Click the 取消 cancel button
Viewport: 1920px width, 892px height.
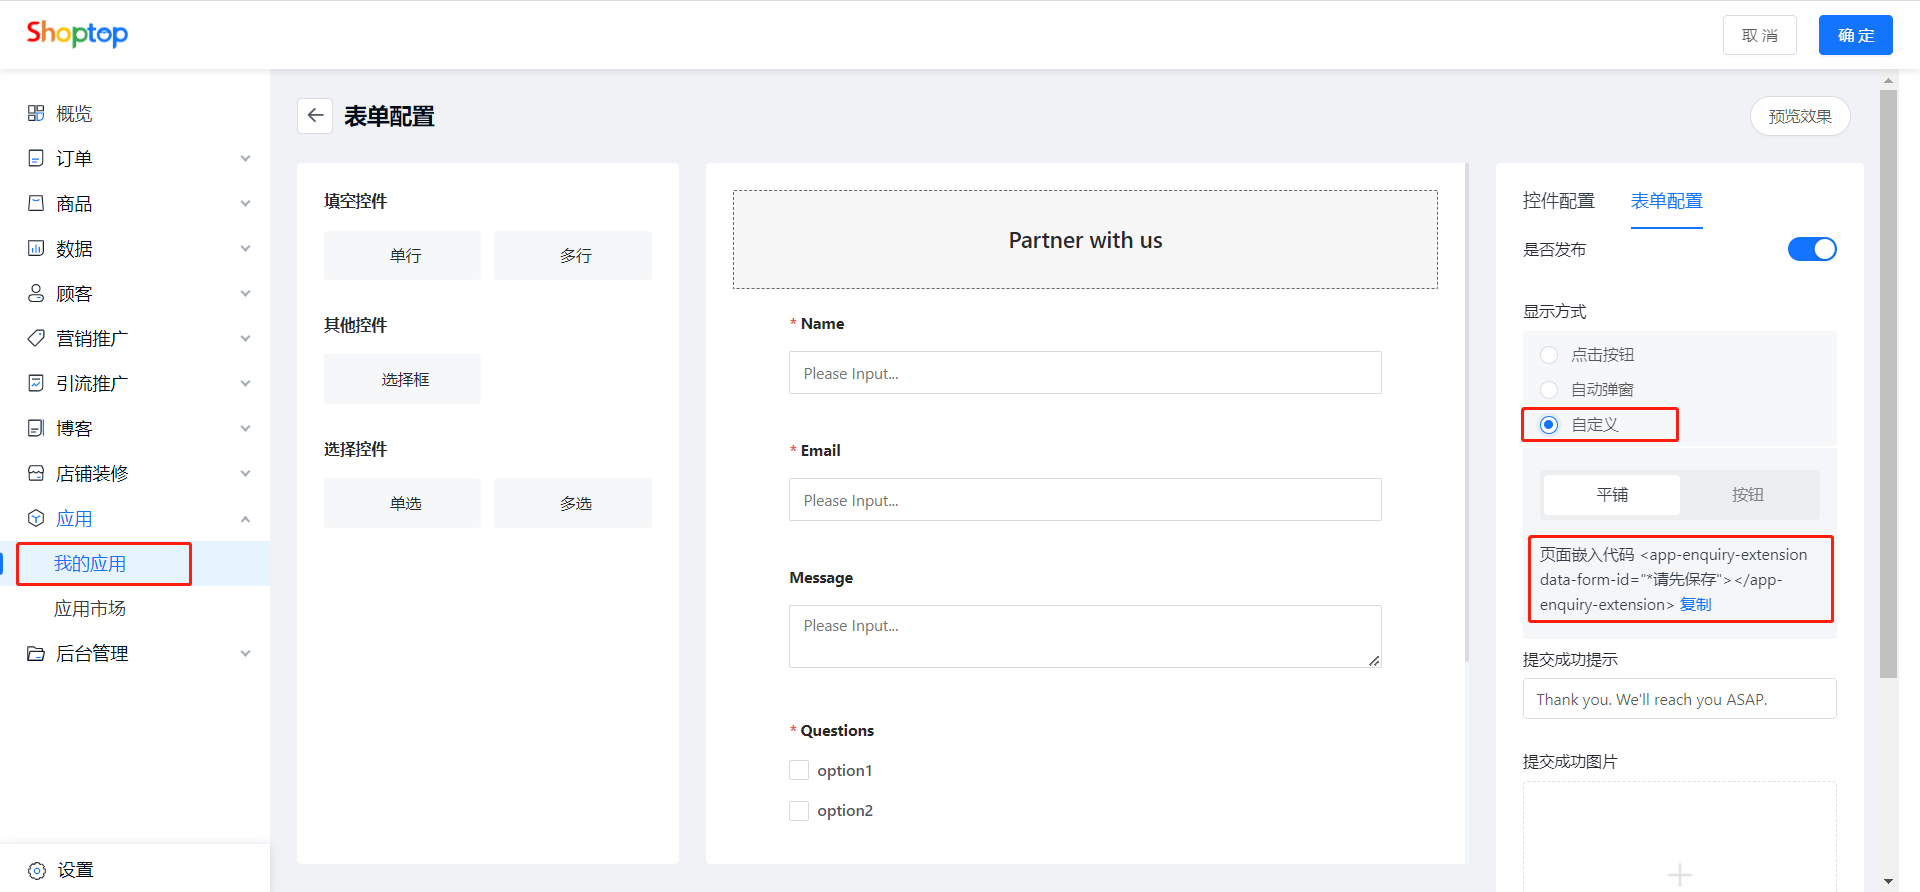click(1759, 35)
